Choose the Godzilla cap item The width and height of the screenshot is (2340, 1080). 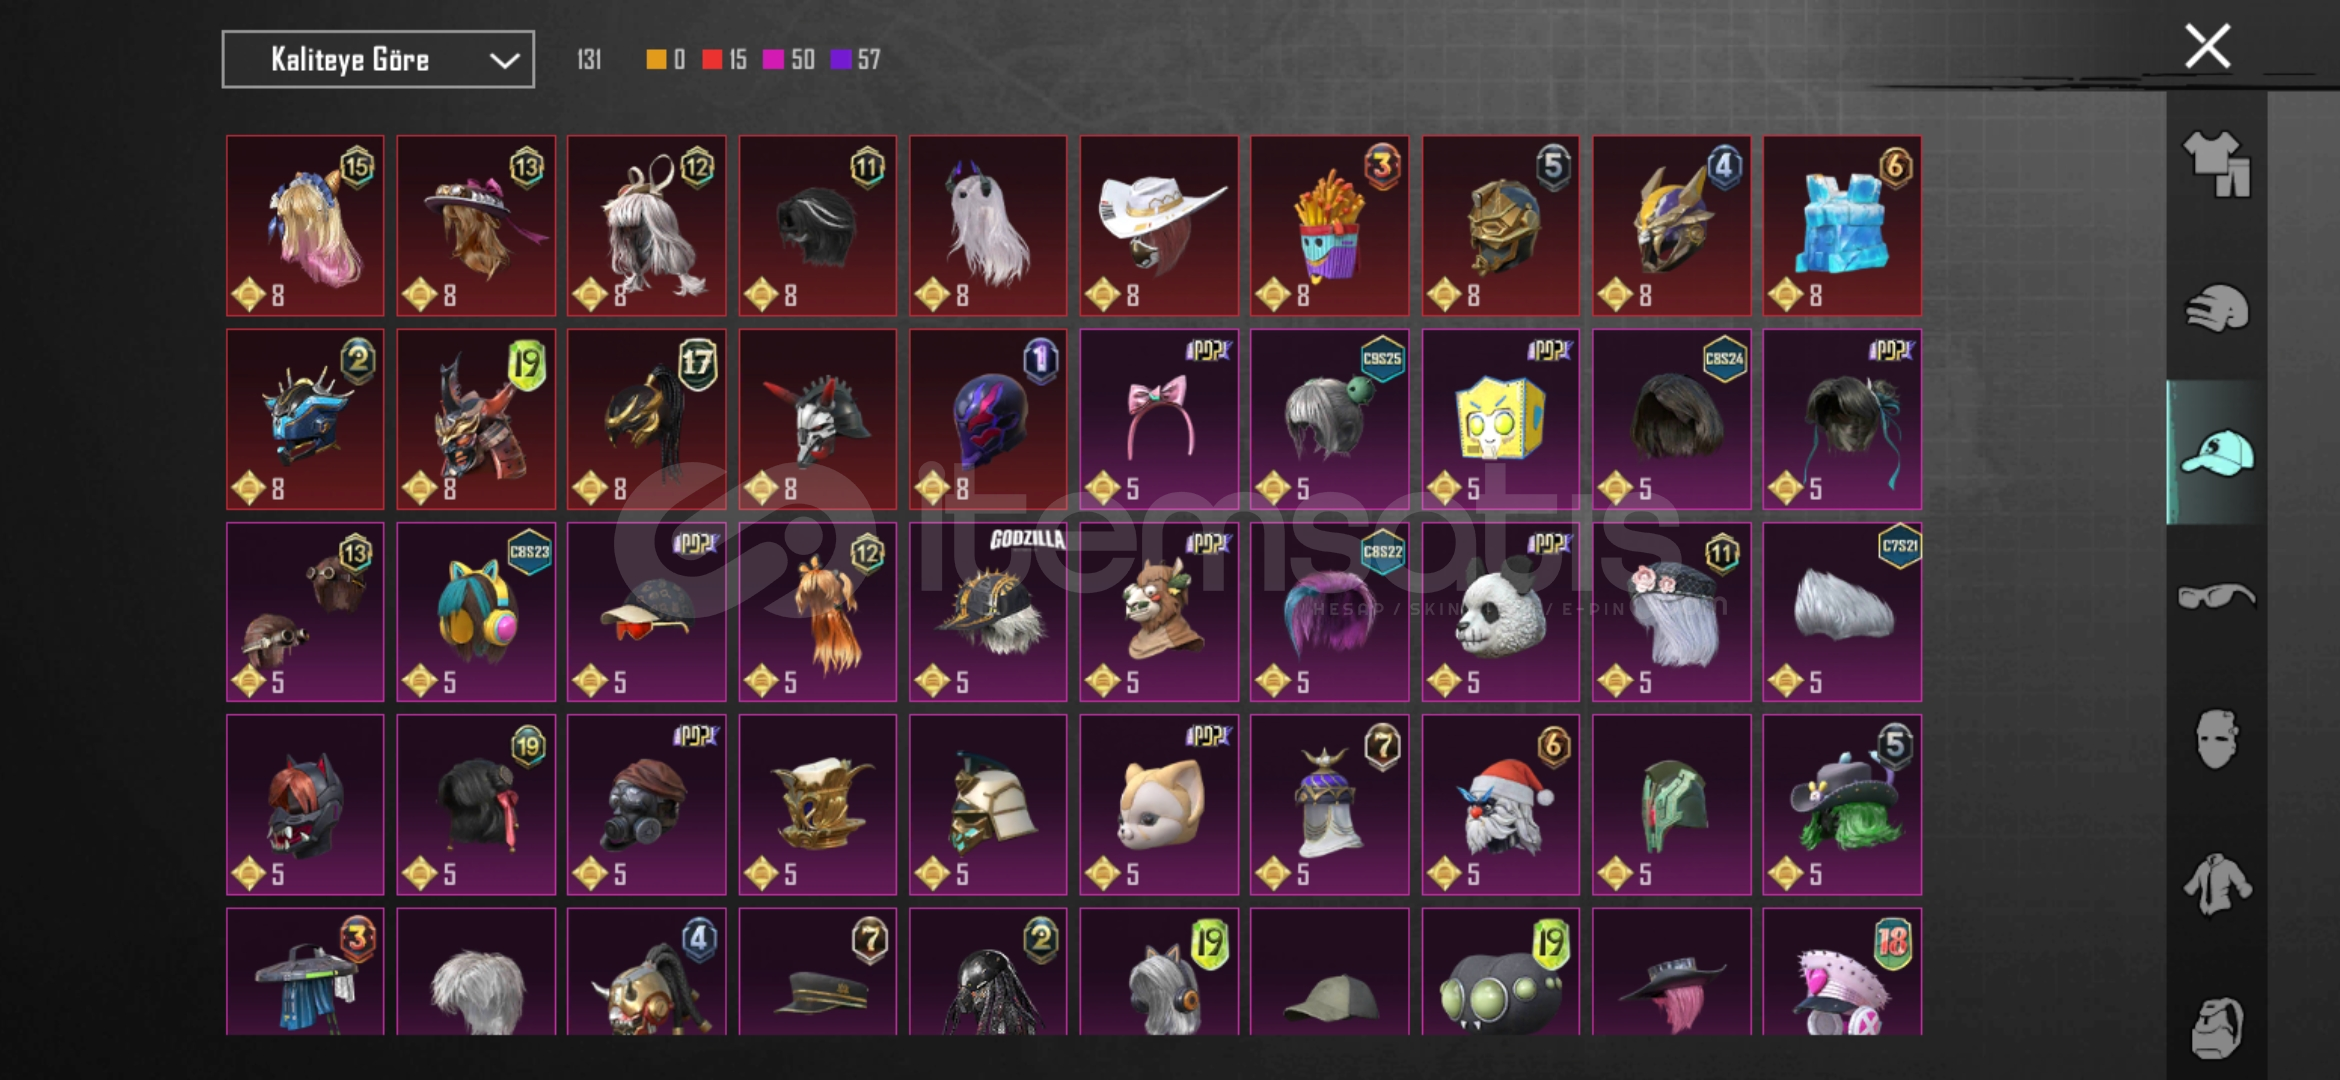tap(988, 612)
